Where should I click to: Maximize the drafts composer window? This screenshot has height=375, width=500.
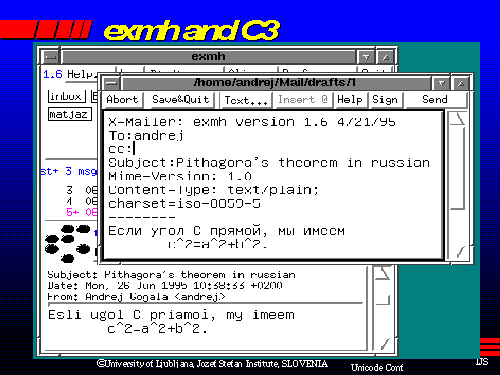point(461,83)
